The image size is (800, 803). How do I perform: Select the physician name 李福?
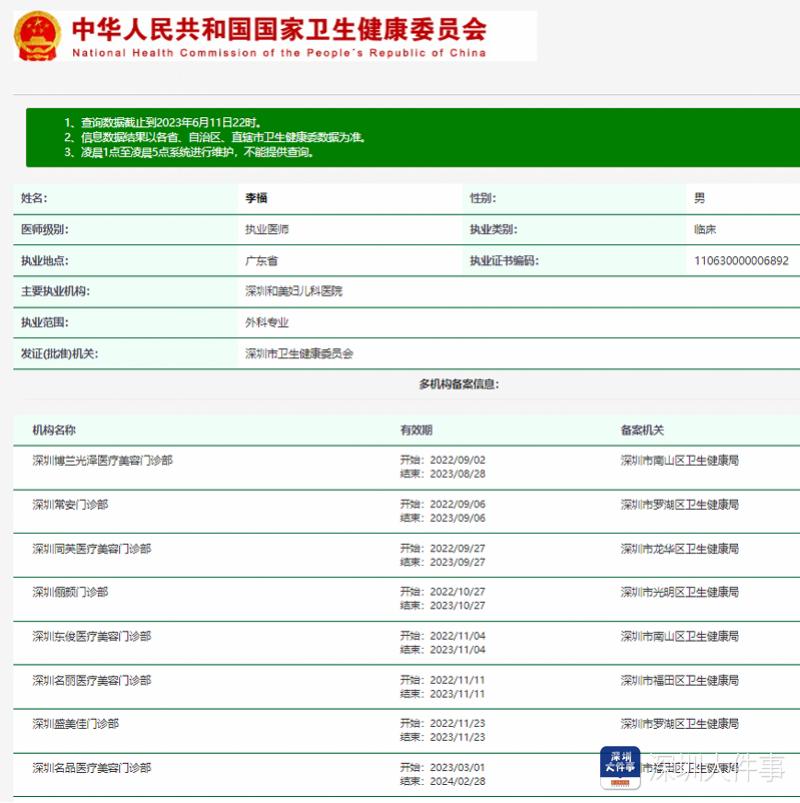(248, 197)
